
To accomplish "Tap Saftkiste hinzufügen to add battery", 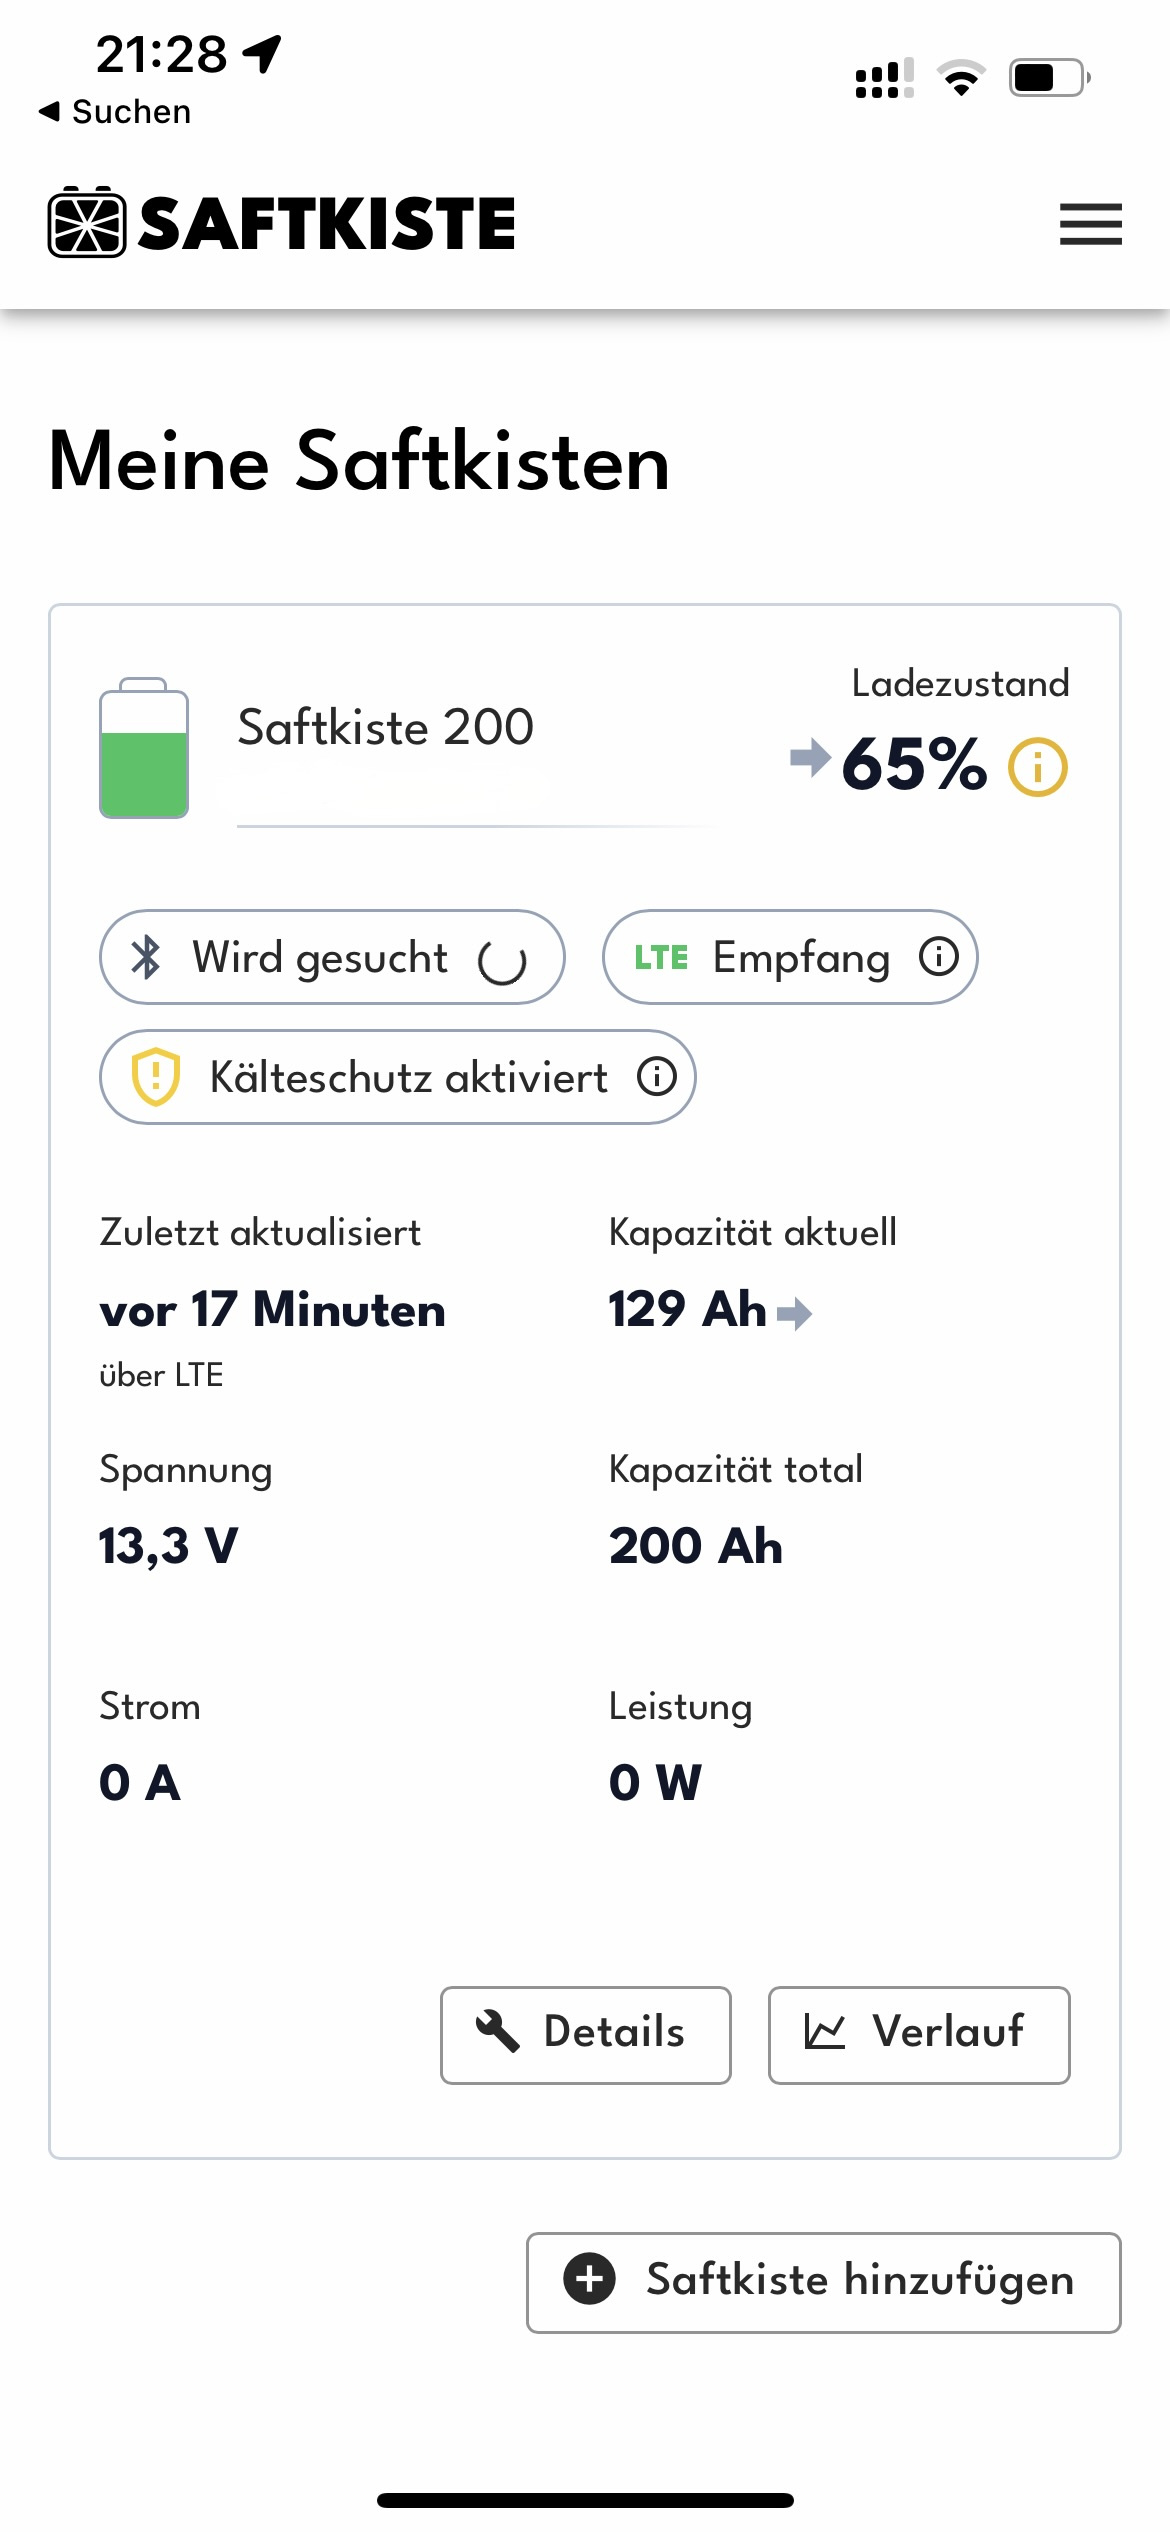I will tap(823, 2282).
